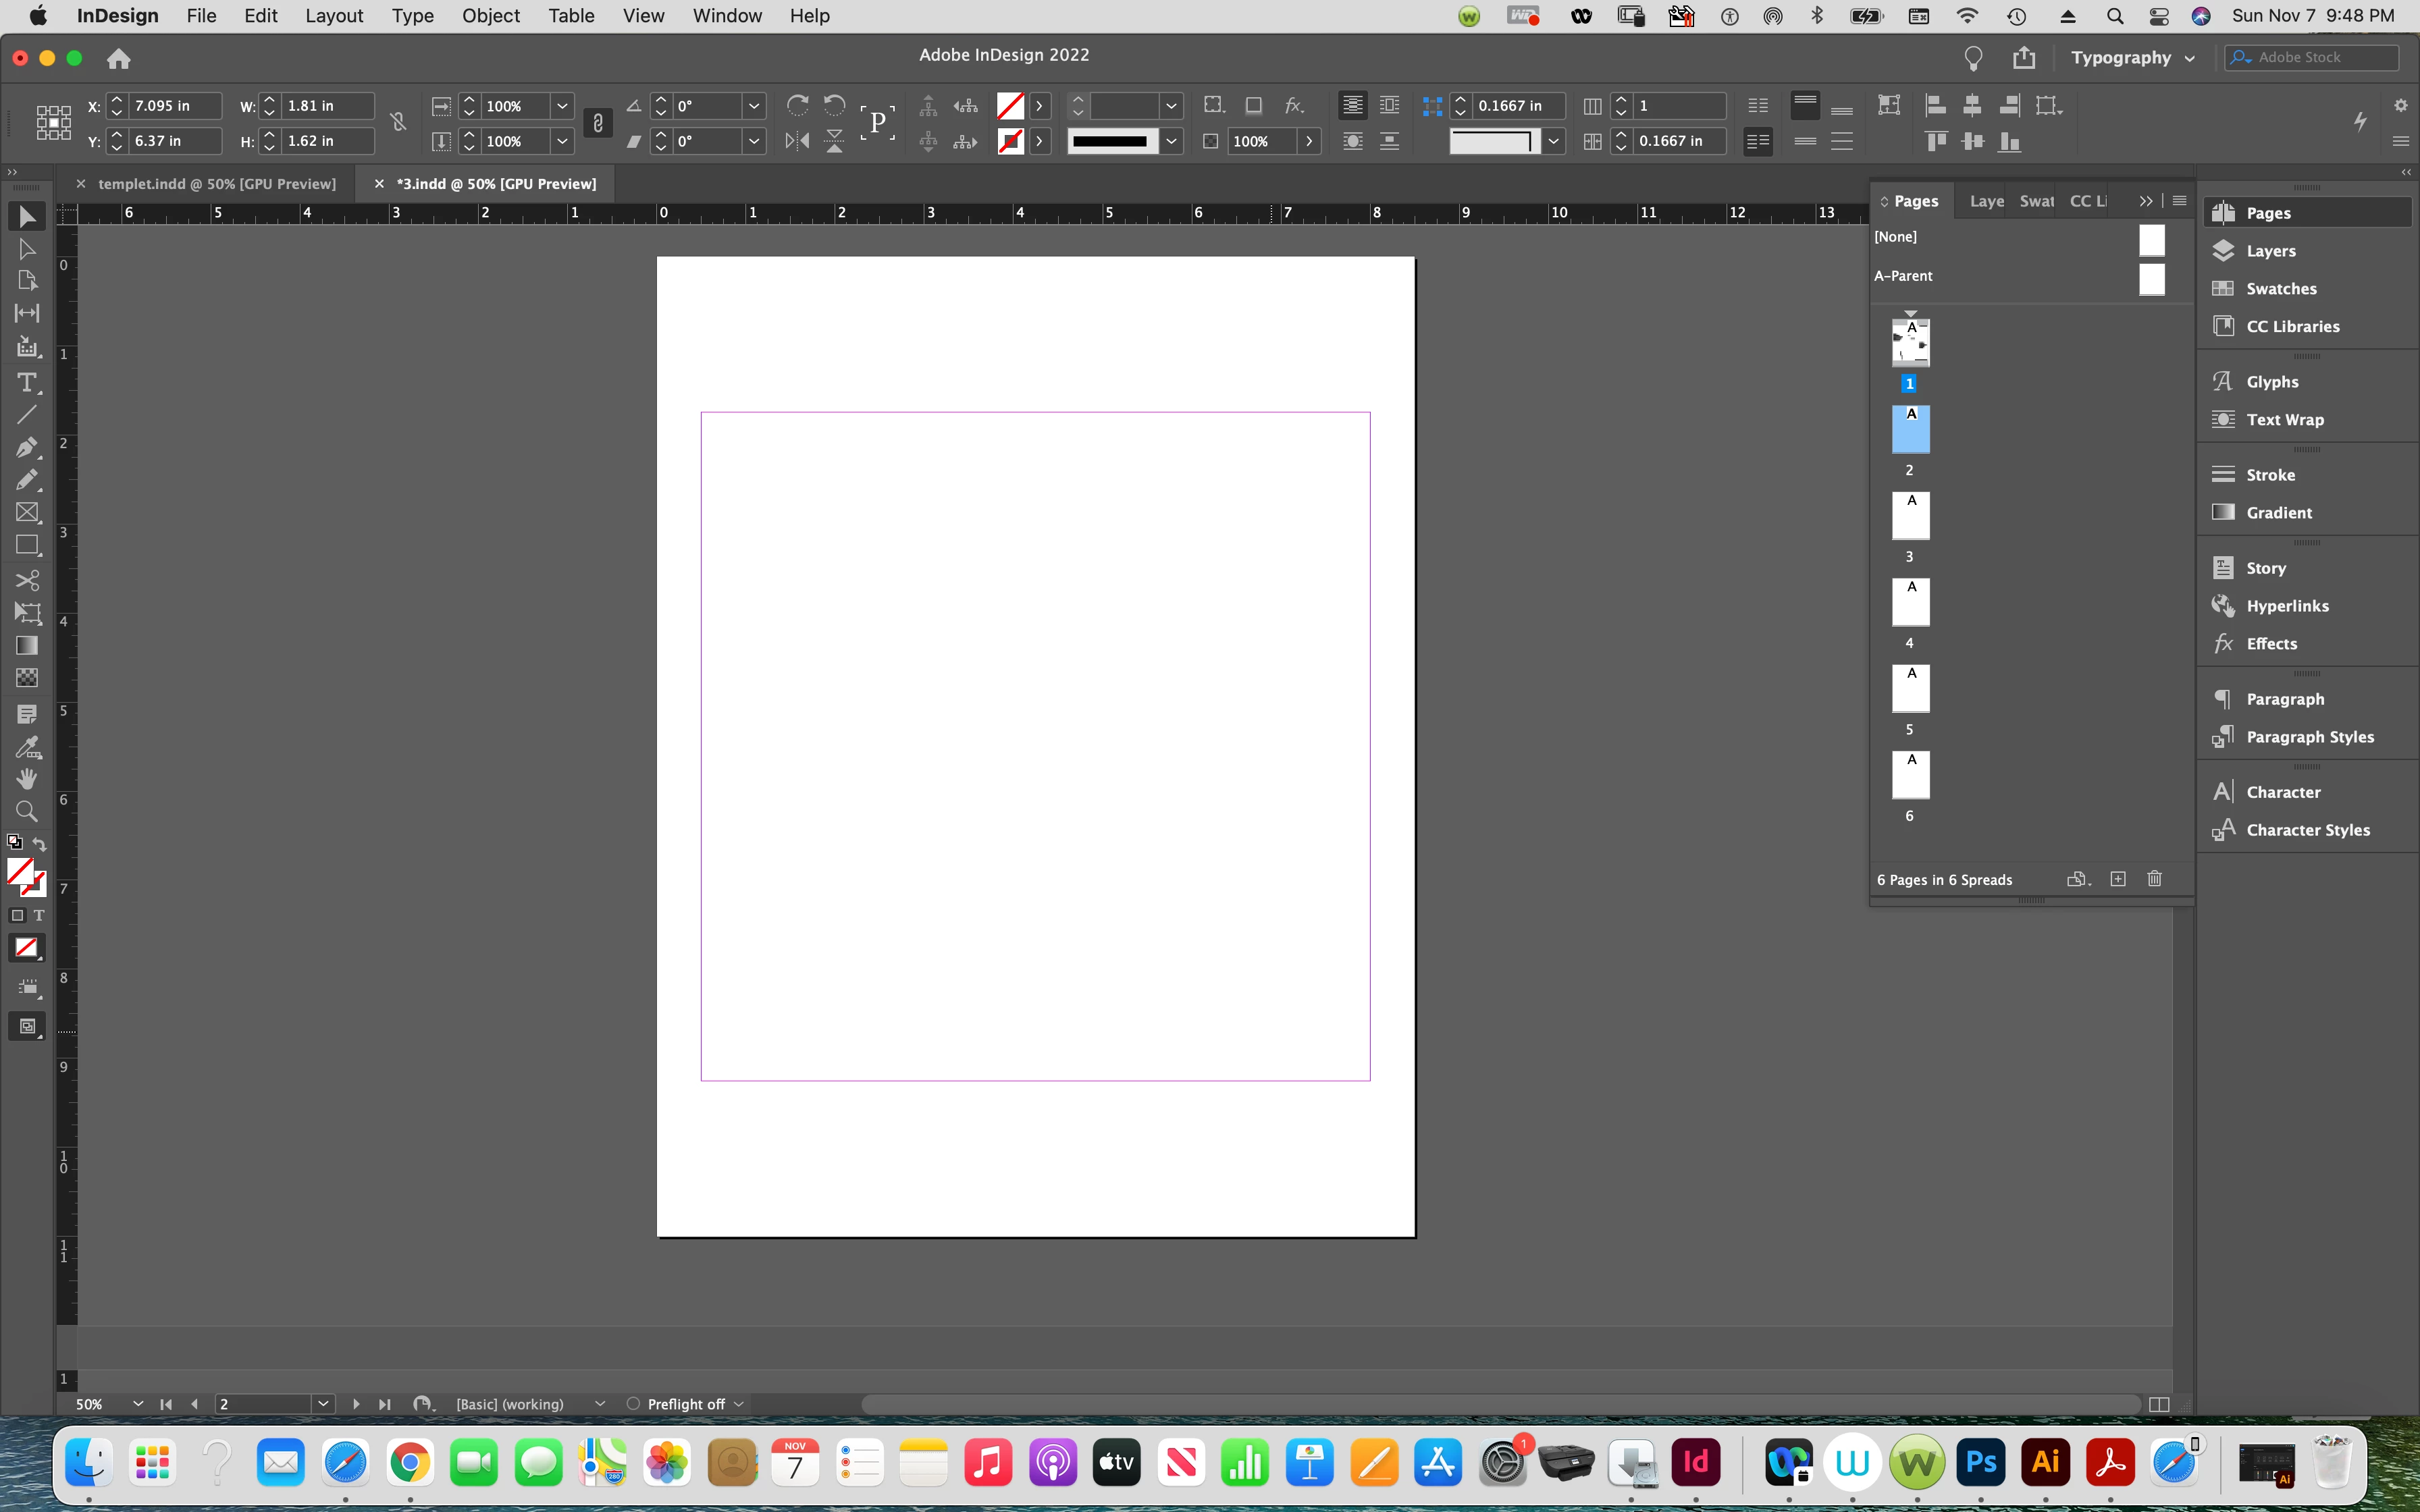Click the create new page icon

coord(2117,879)
